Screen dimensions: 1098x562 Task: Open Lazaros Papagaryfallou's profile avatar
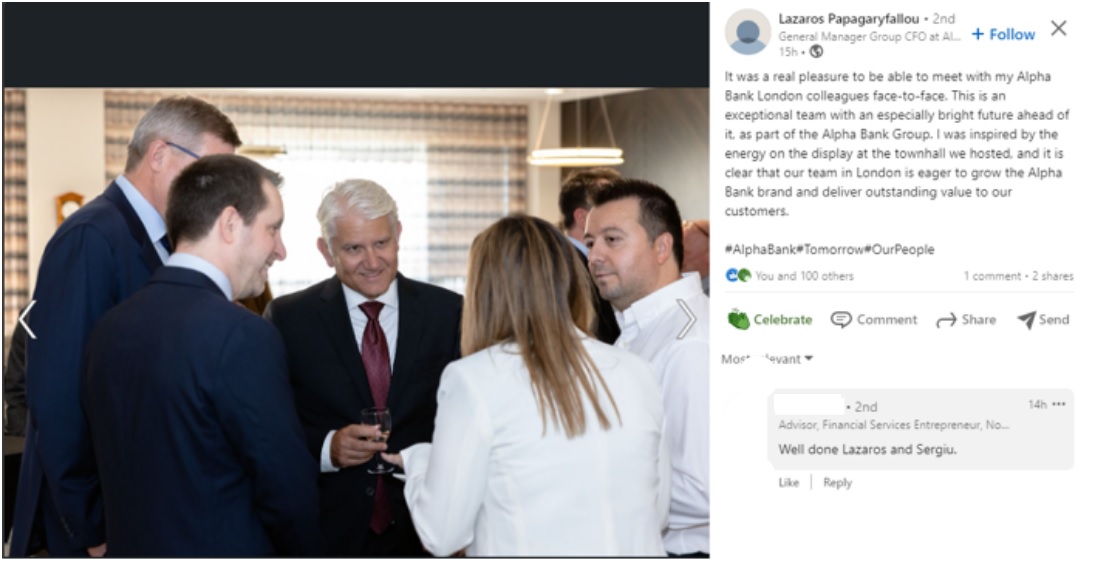pos(748,32)
